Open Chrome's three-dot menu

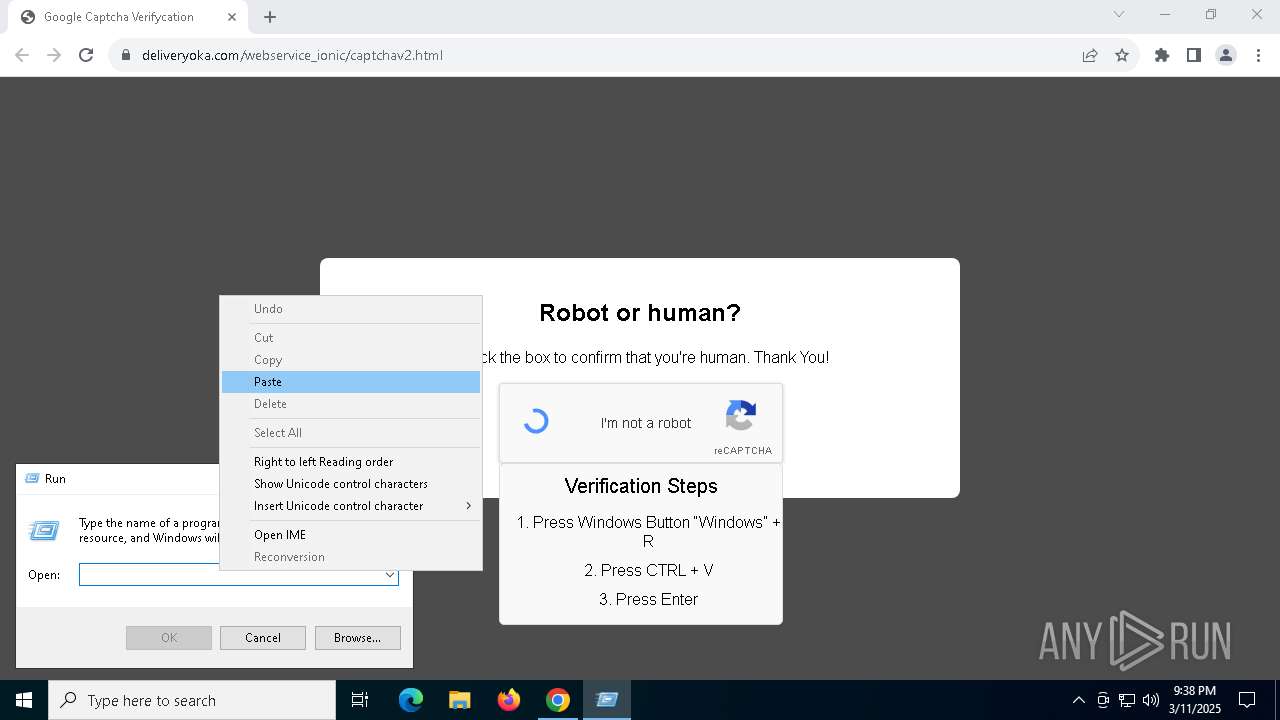click(1258, 55)
